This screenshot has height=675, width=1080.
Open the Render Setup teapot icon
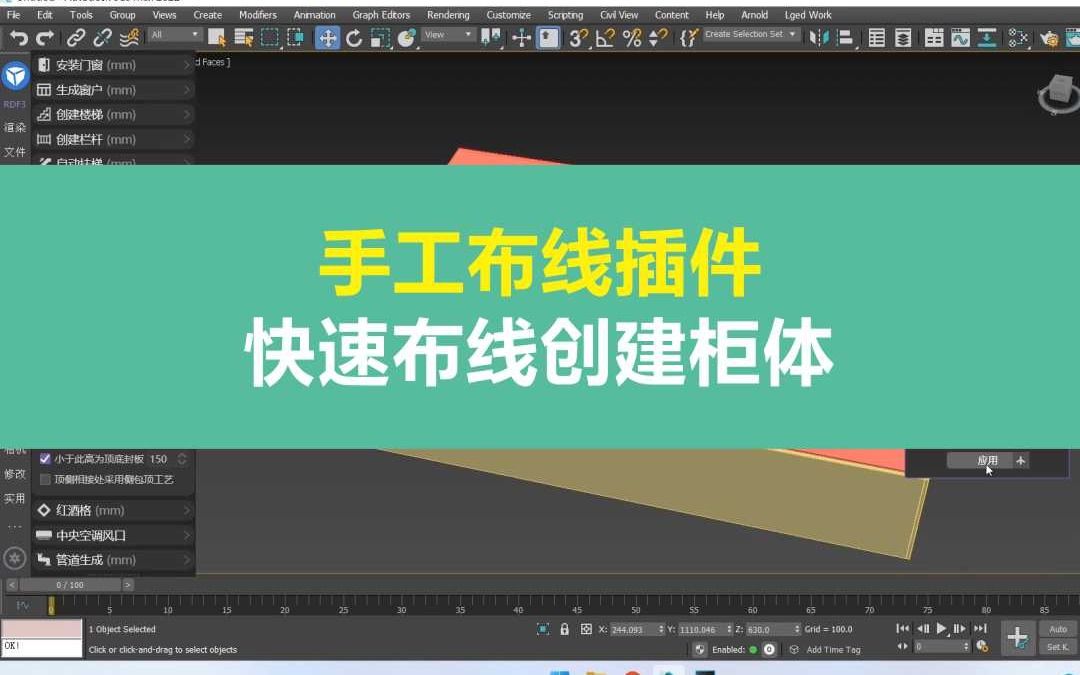1049,39
